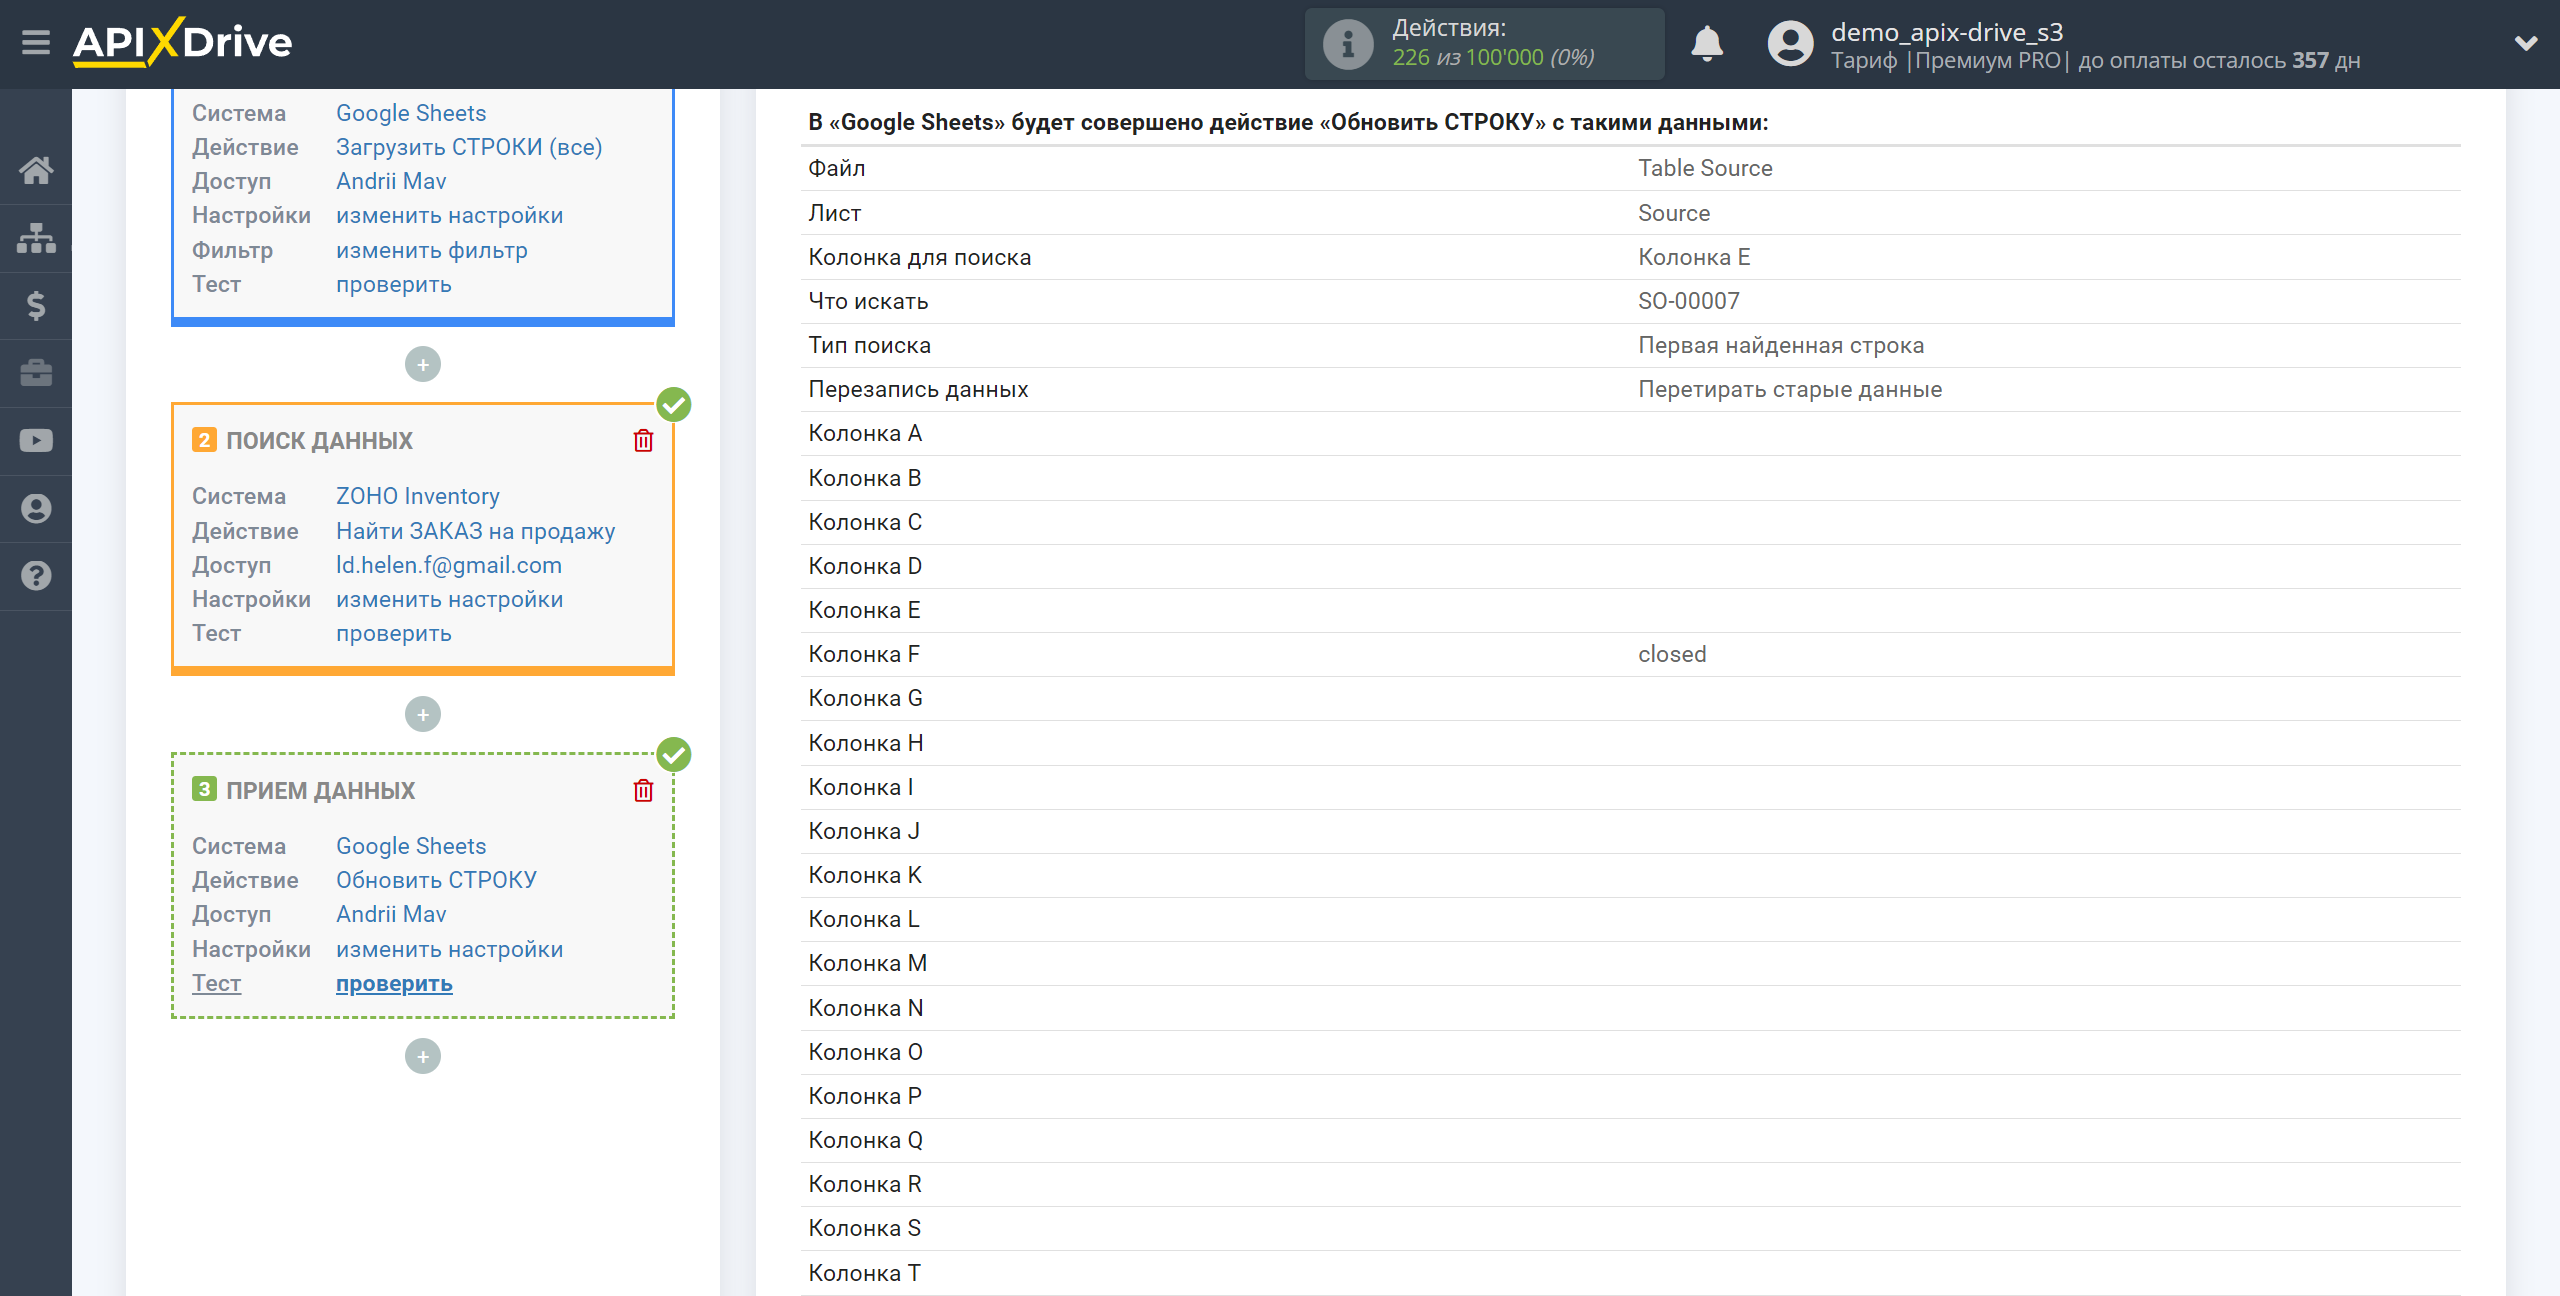Open the notifications bell

[1707, 44]
